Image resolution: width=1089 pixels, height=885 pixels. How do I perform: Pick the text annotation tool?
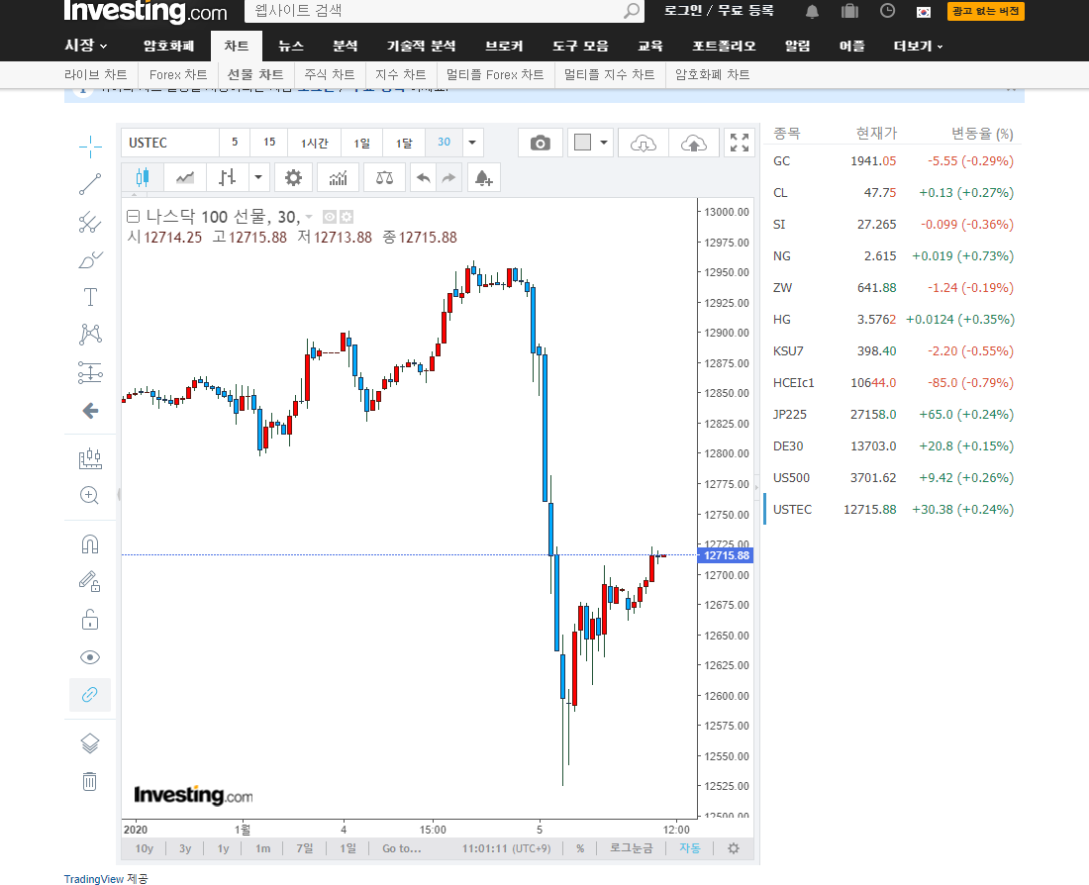coord(90,297)
